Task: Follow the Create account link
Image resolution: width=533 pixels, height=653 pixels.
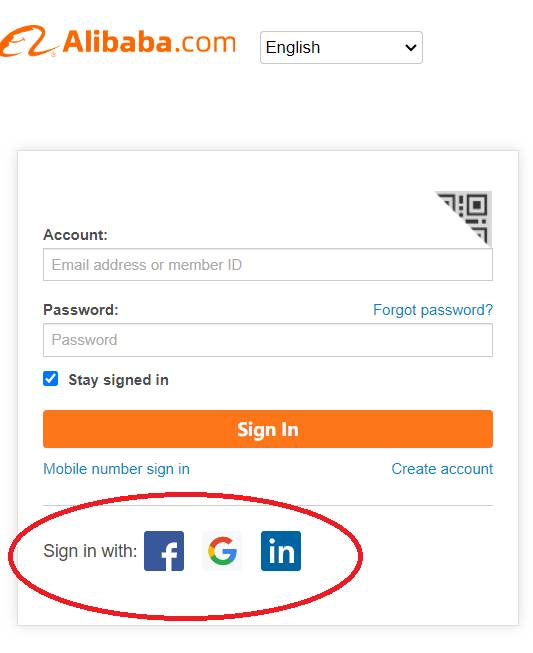Action: pos(442,469)
